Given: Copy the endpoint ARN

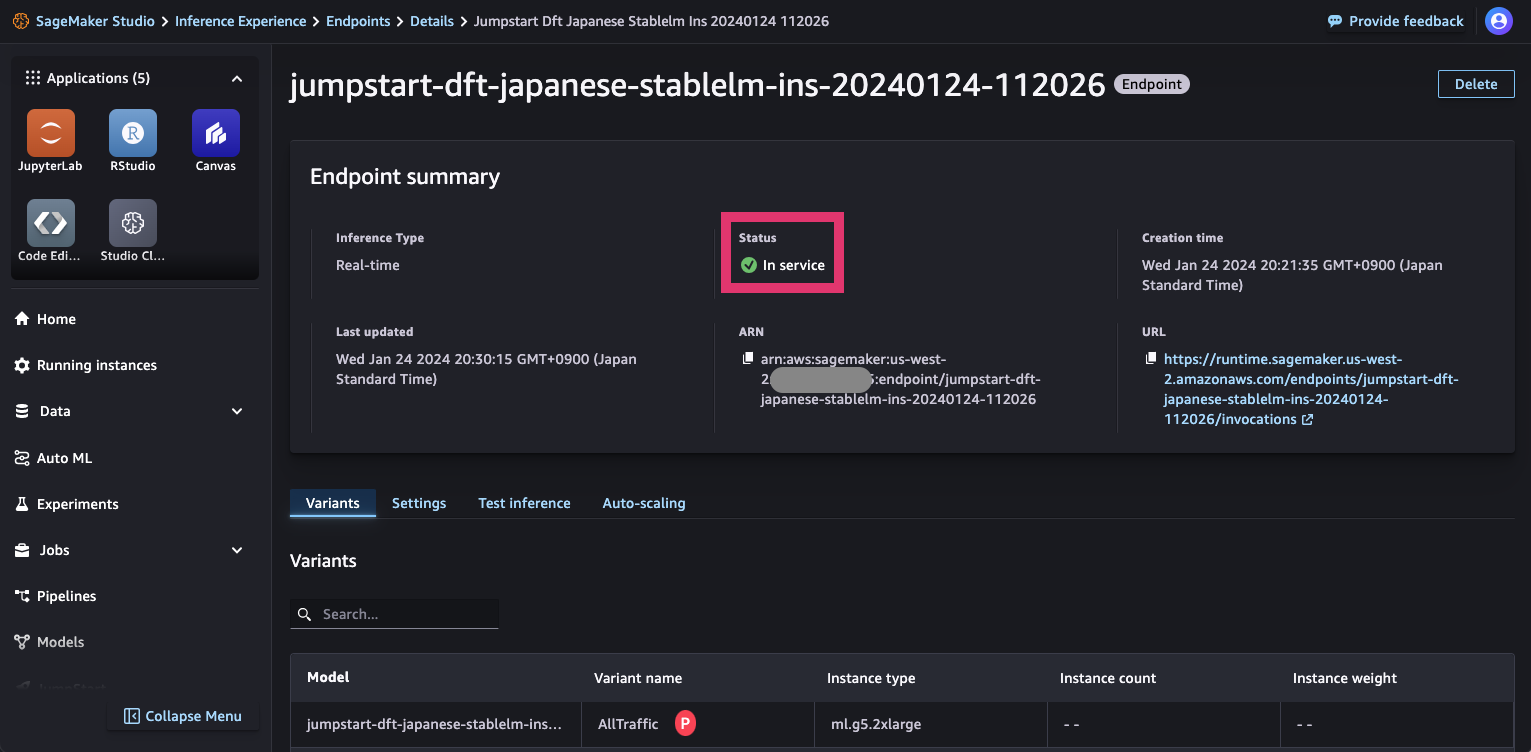Looking at the screenshot, I should pyautogui.click(x=746, y=357).
